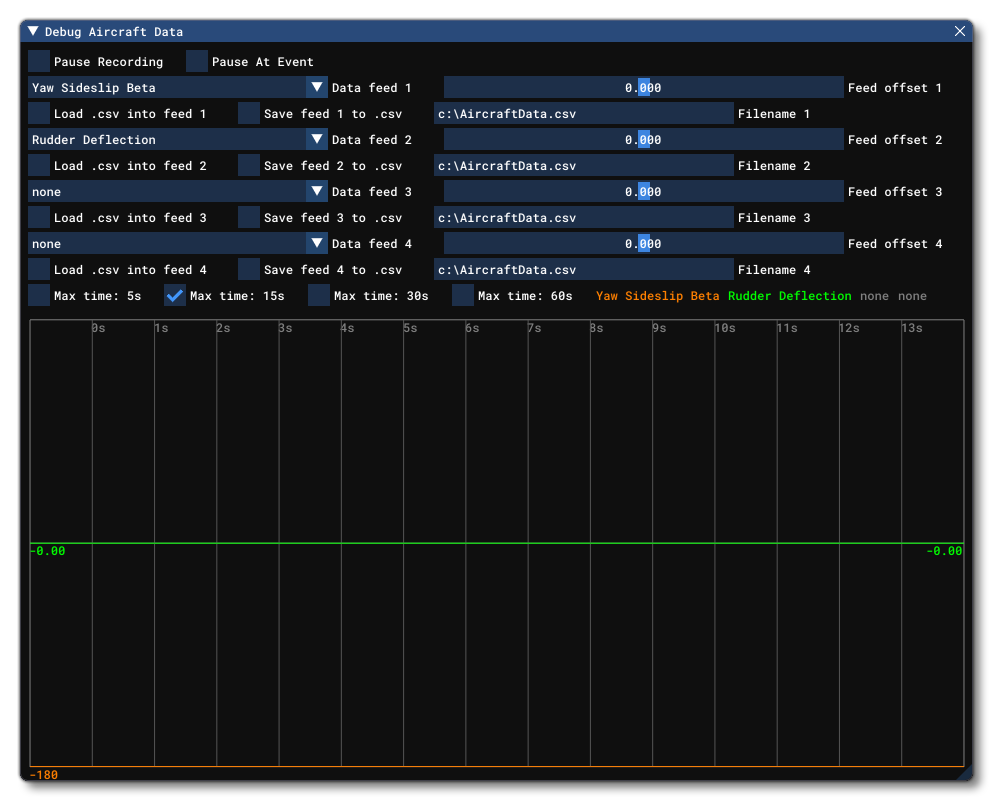
Task: Enable Pause Recording
Action: (39, 61)
